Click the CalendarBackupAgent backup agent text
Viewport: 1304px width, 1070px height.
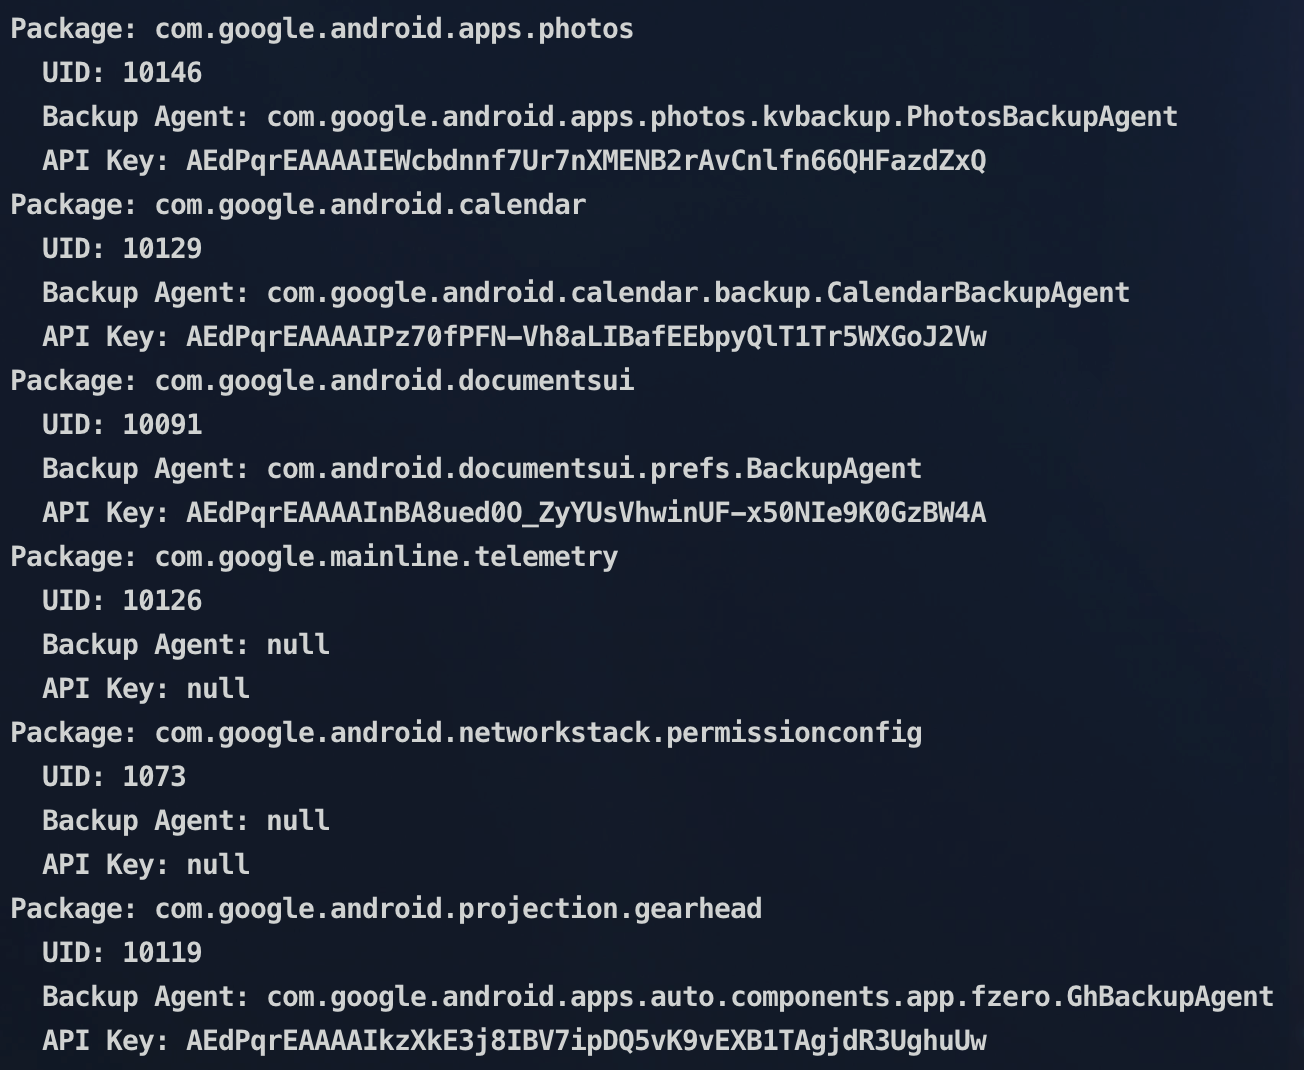(x=698, y=293)
